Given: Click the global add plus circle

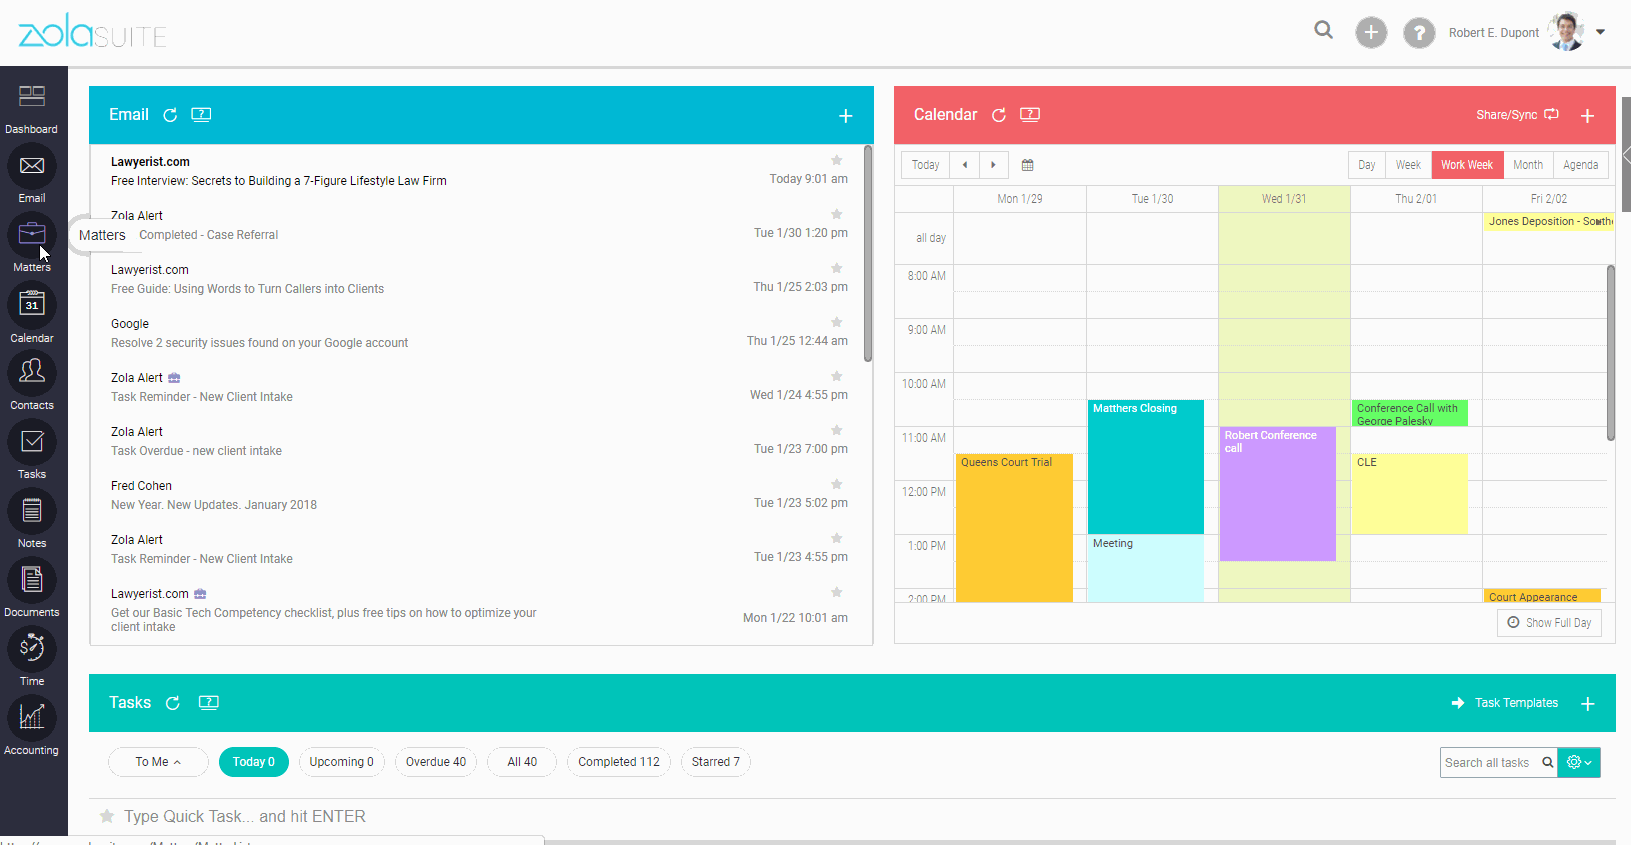Looking at the screenshot, I should [x=1371, y=32].
